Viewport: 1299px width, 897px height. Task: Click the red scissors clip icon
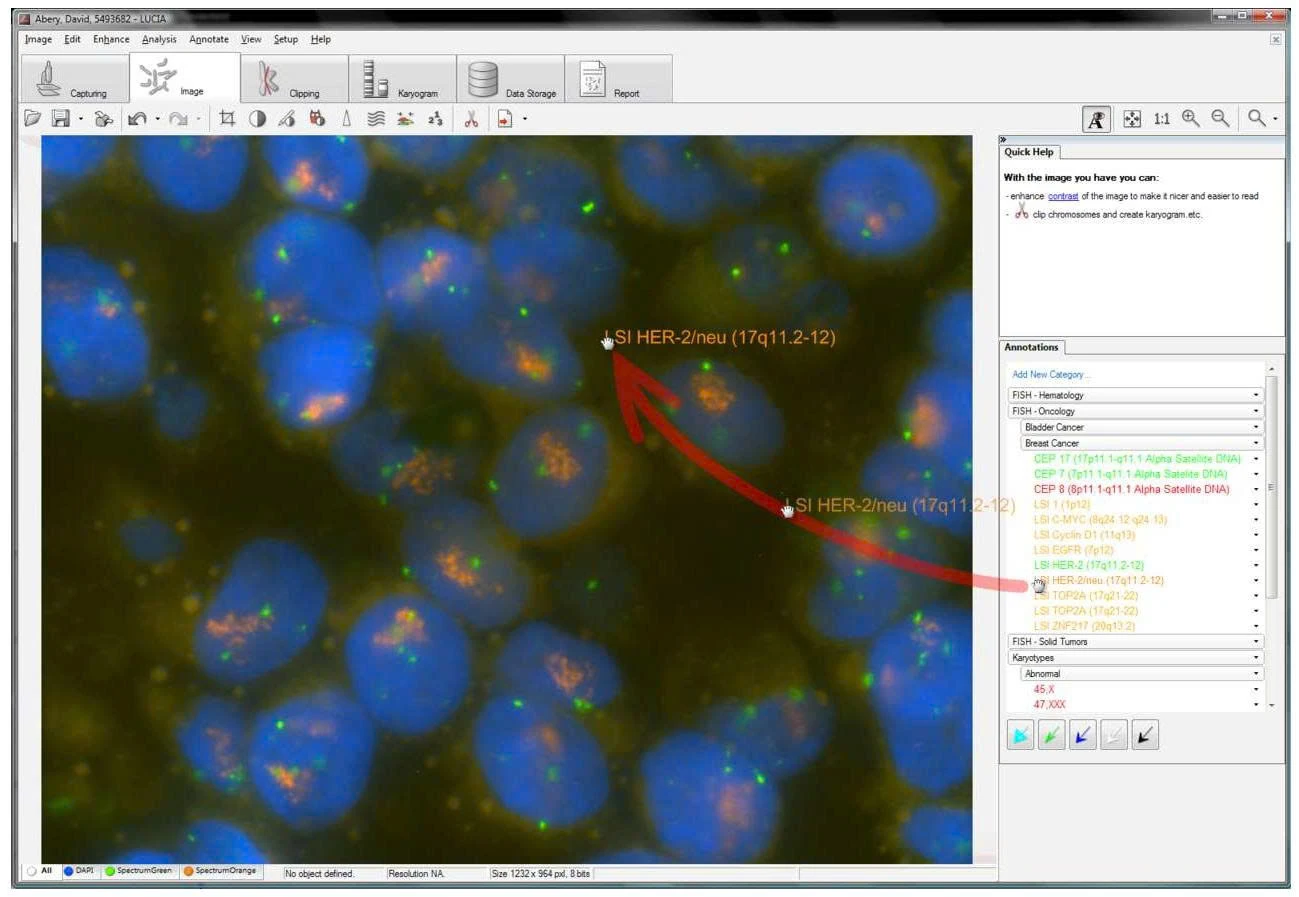point(471,118)
